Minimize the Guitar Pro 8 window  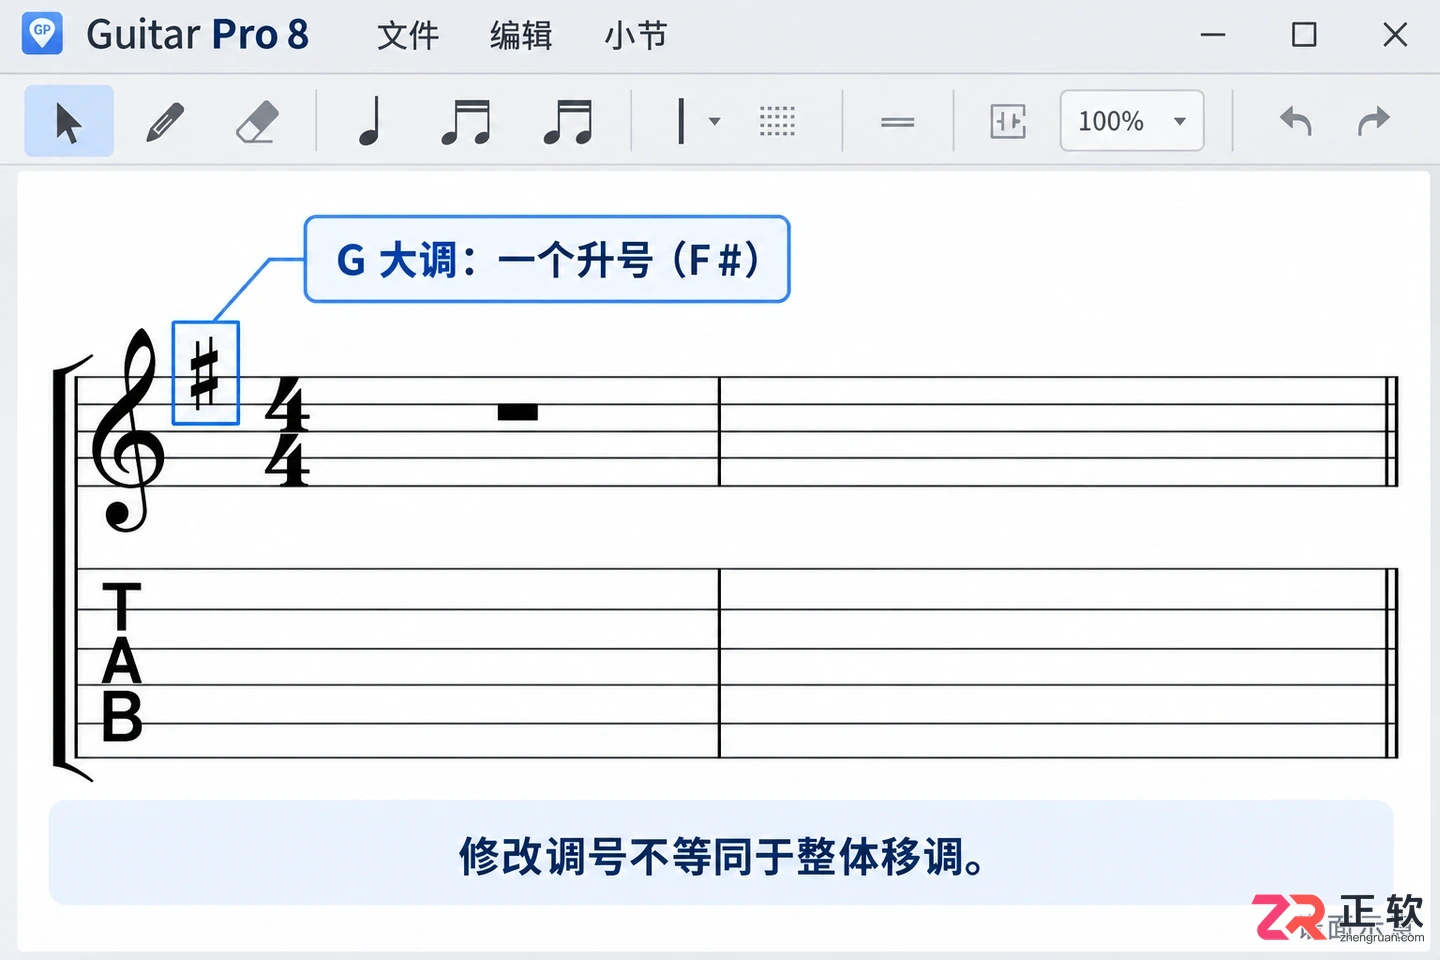[x=1213, y=35]
